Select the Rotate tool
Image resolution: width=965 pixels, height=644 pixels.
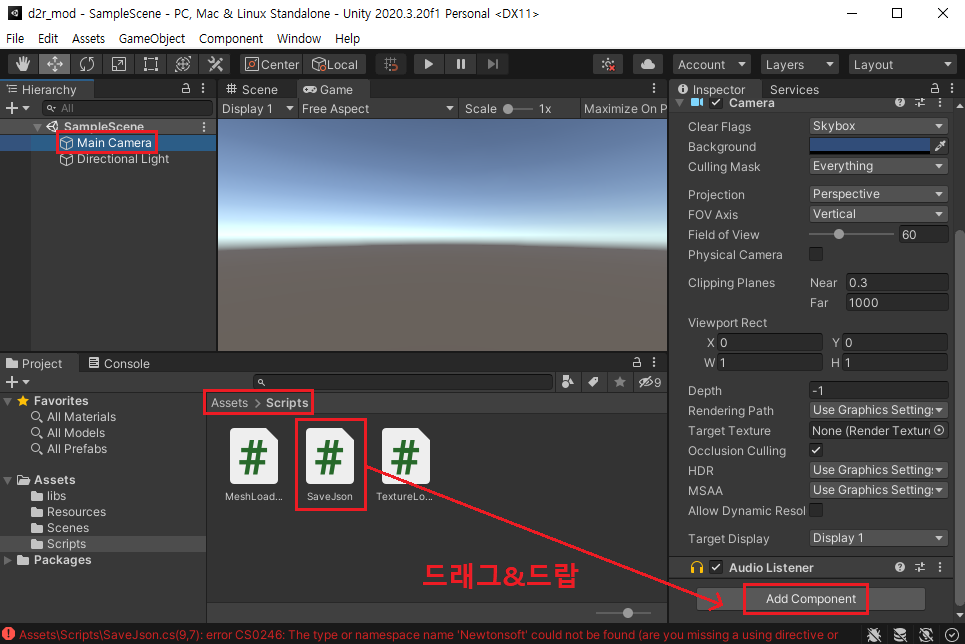[x=87, y=64]
